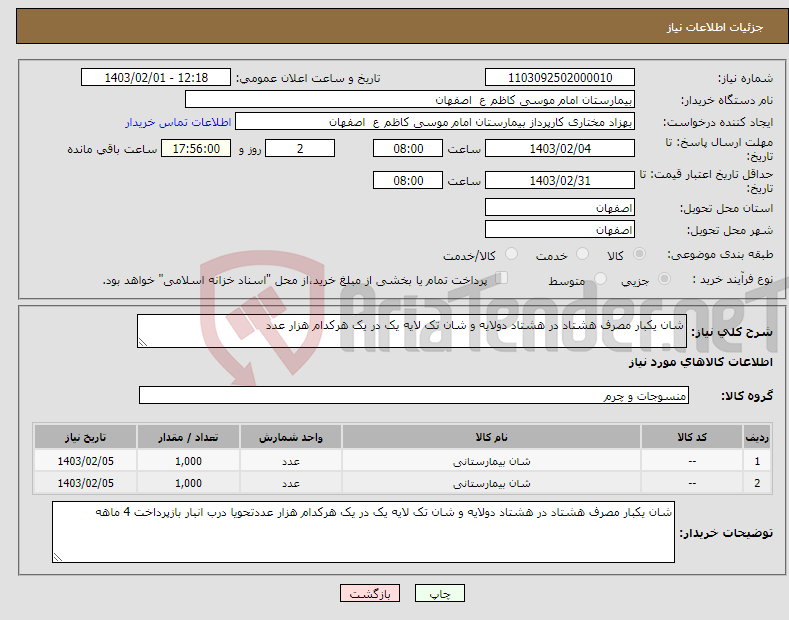Click the توضیحات خریدار buyer notes textarea

(363, 532)
